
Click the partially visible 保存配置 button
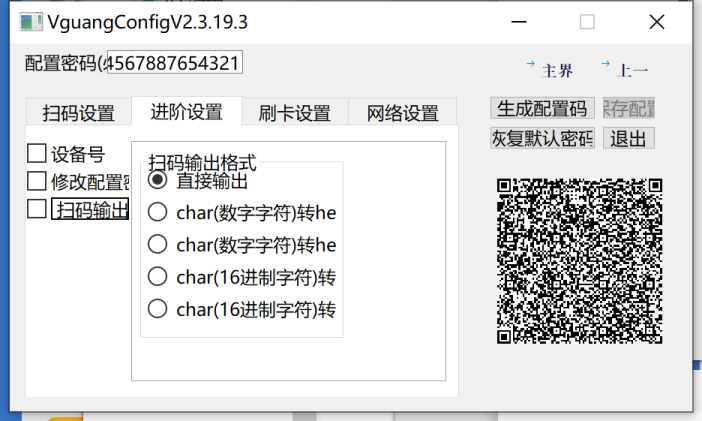629,108
